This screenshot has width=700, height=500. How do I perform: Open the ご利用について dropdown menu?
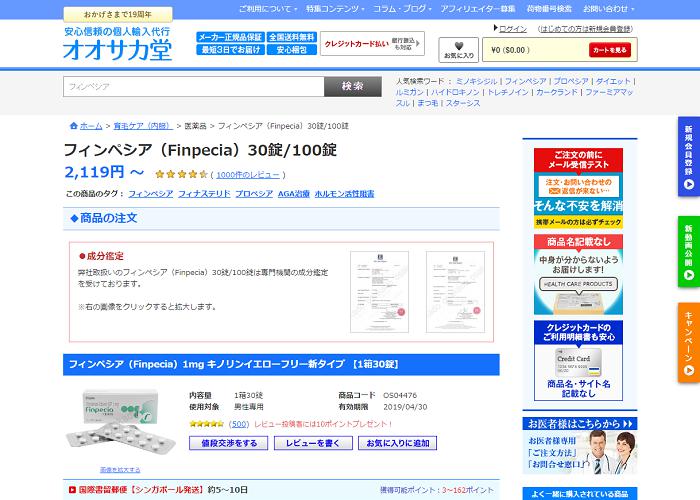click(x=268, y=8)
